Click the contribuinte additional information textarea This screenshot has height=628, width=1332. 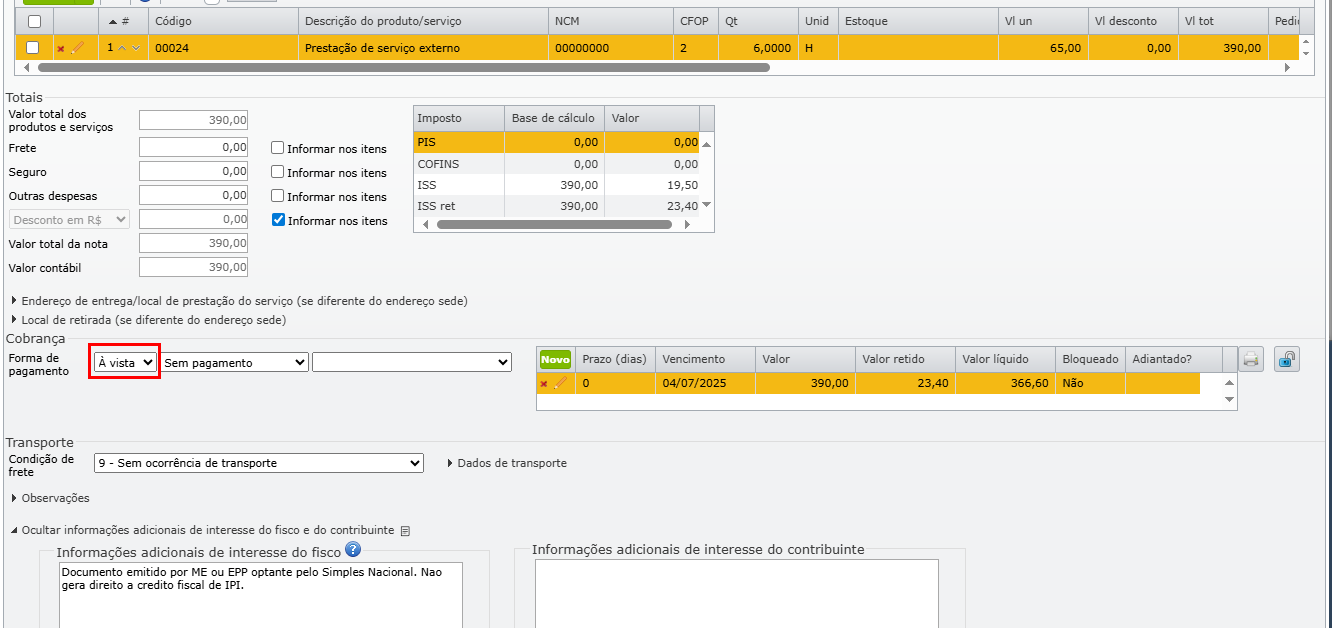tap(737, 593)
